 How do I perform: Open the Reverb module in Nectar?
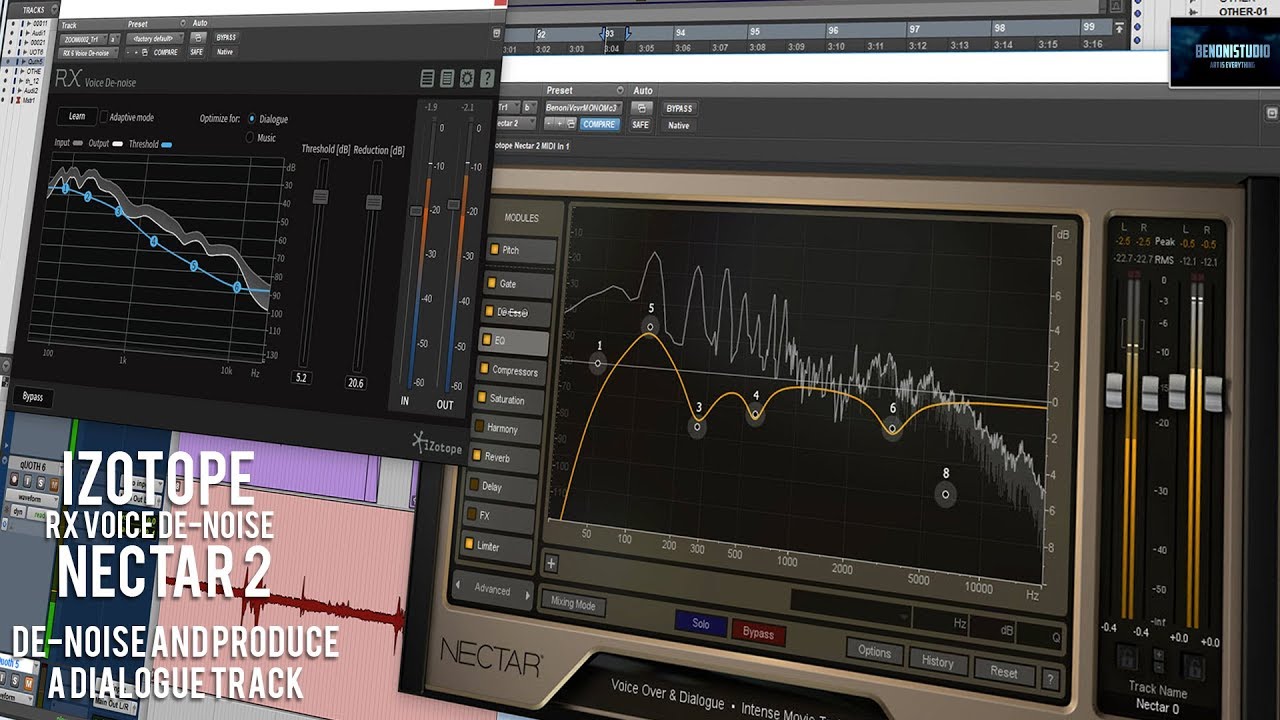pos(504,457)
